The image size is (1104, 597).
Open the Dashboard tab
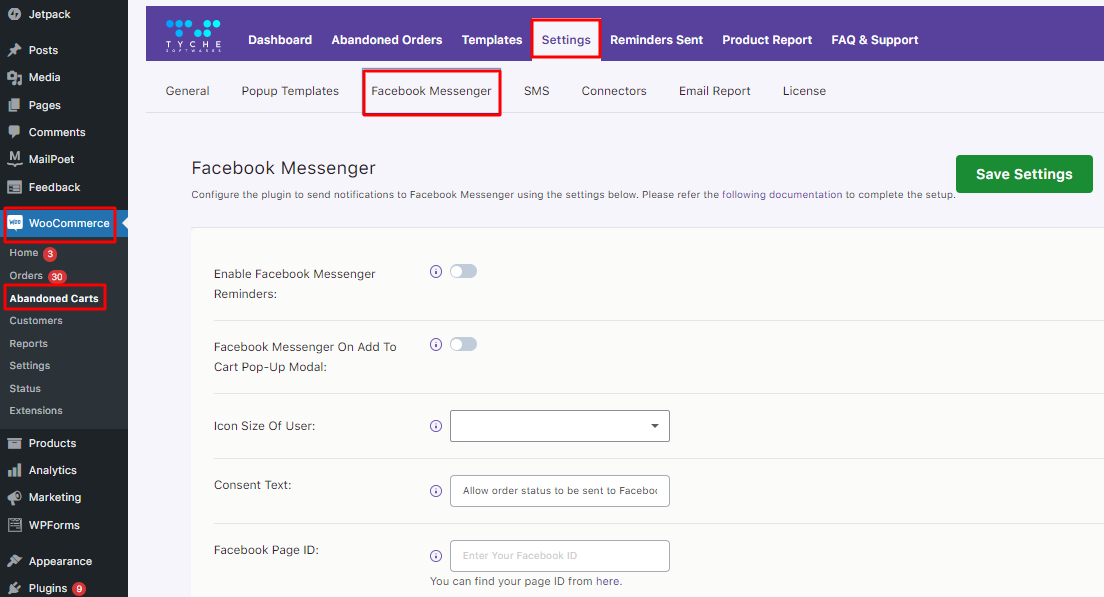pyautogui.click(x=280, y=40)
